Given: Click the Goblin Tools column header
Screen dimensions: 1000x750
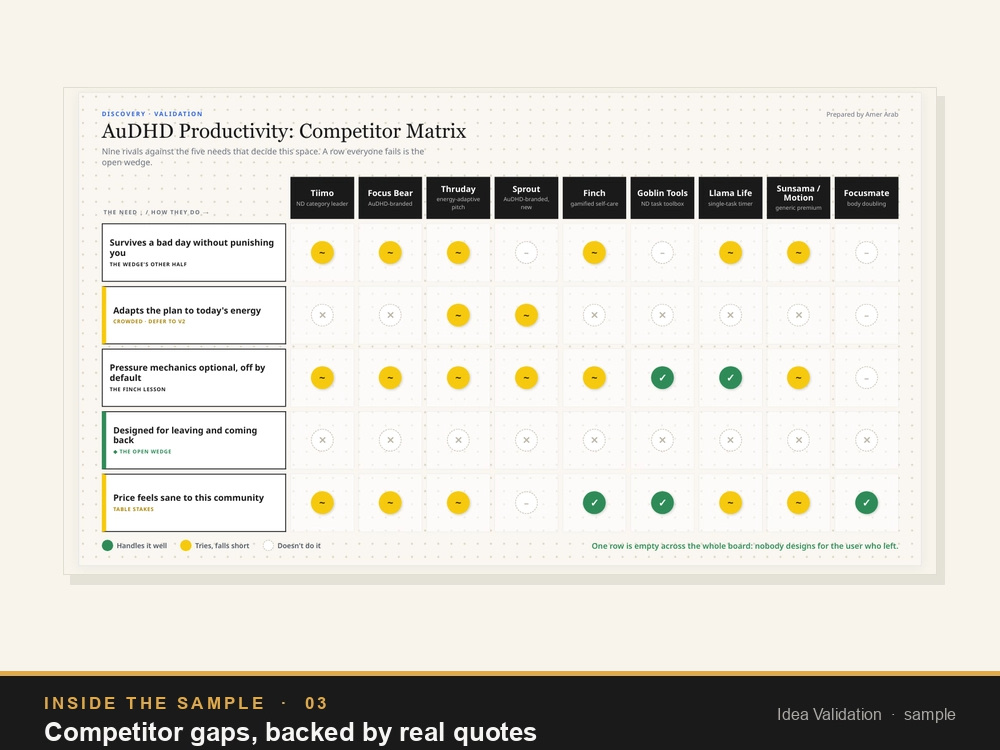Looking at the screenshot, I should [662, 198].
